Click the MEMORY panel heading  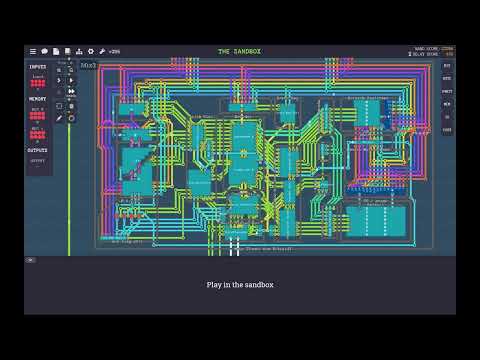[38, 99]
